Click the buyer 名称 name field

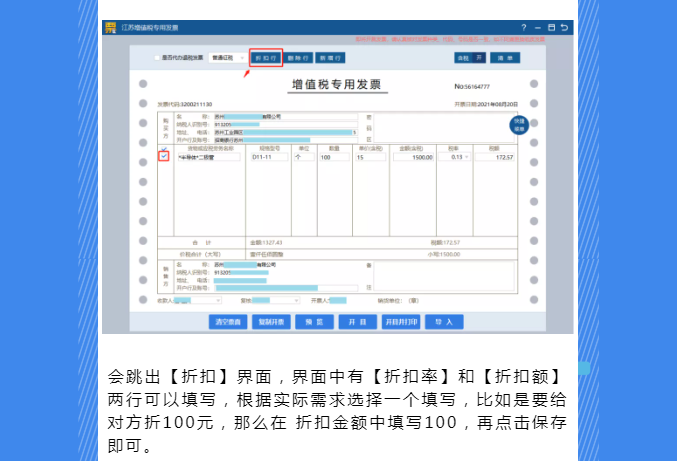(286, 117)
